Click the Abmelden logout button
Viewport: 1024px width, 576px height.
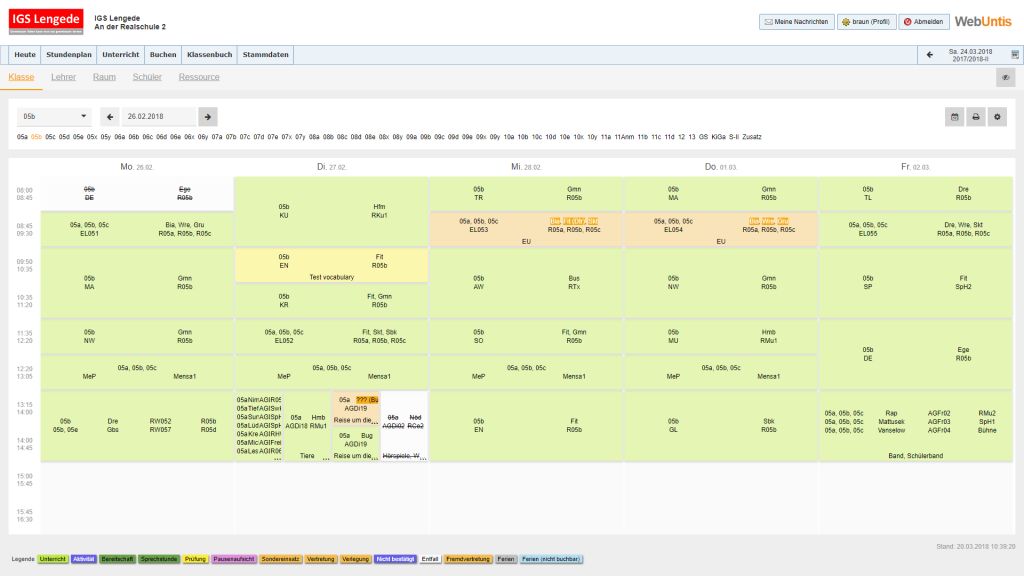point(925,21)
